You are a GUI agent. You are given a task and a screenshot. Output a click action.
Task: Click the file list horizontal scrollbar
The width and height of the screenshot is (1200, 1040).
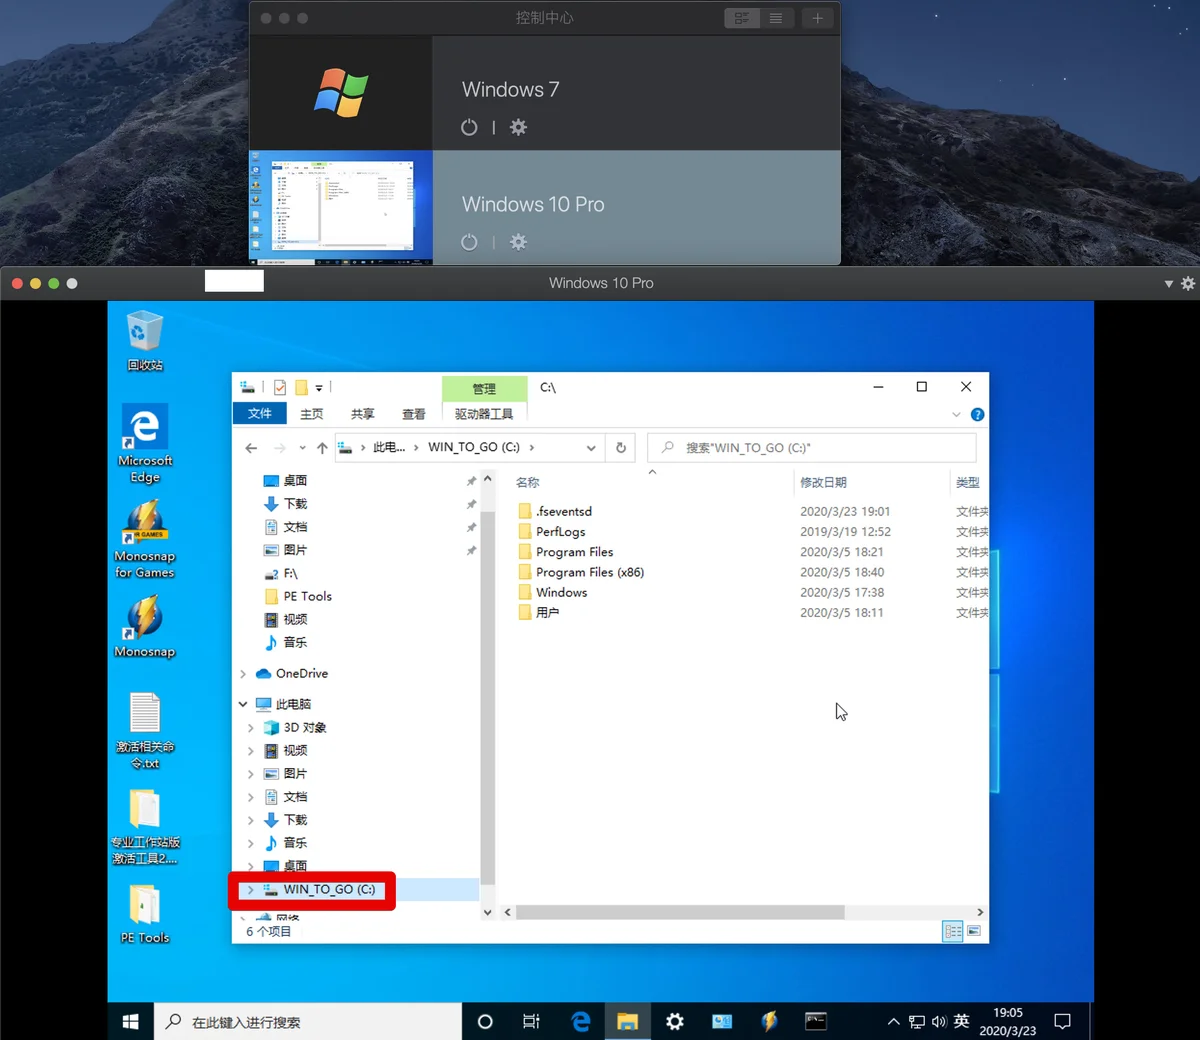point(680,912)
